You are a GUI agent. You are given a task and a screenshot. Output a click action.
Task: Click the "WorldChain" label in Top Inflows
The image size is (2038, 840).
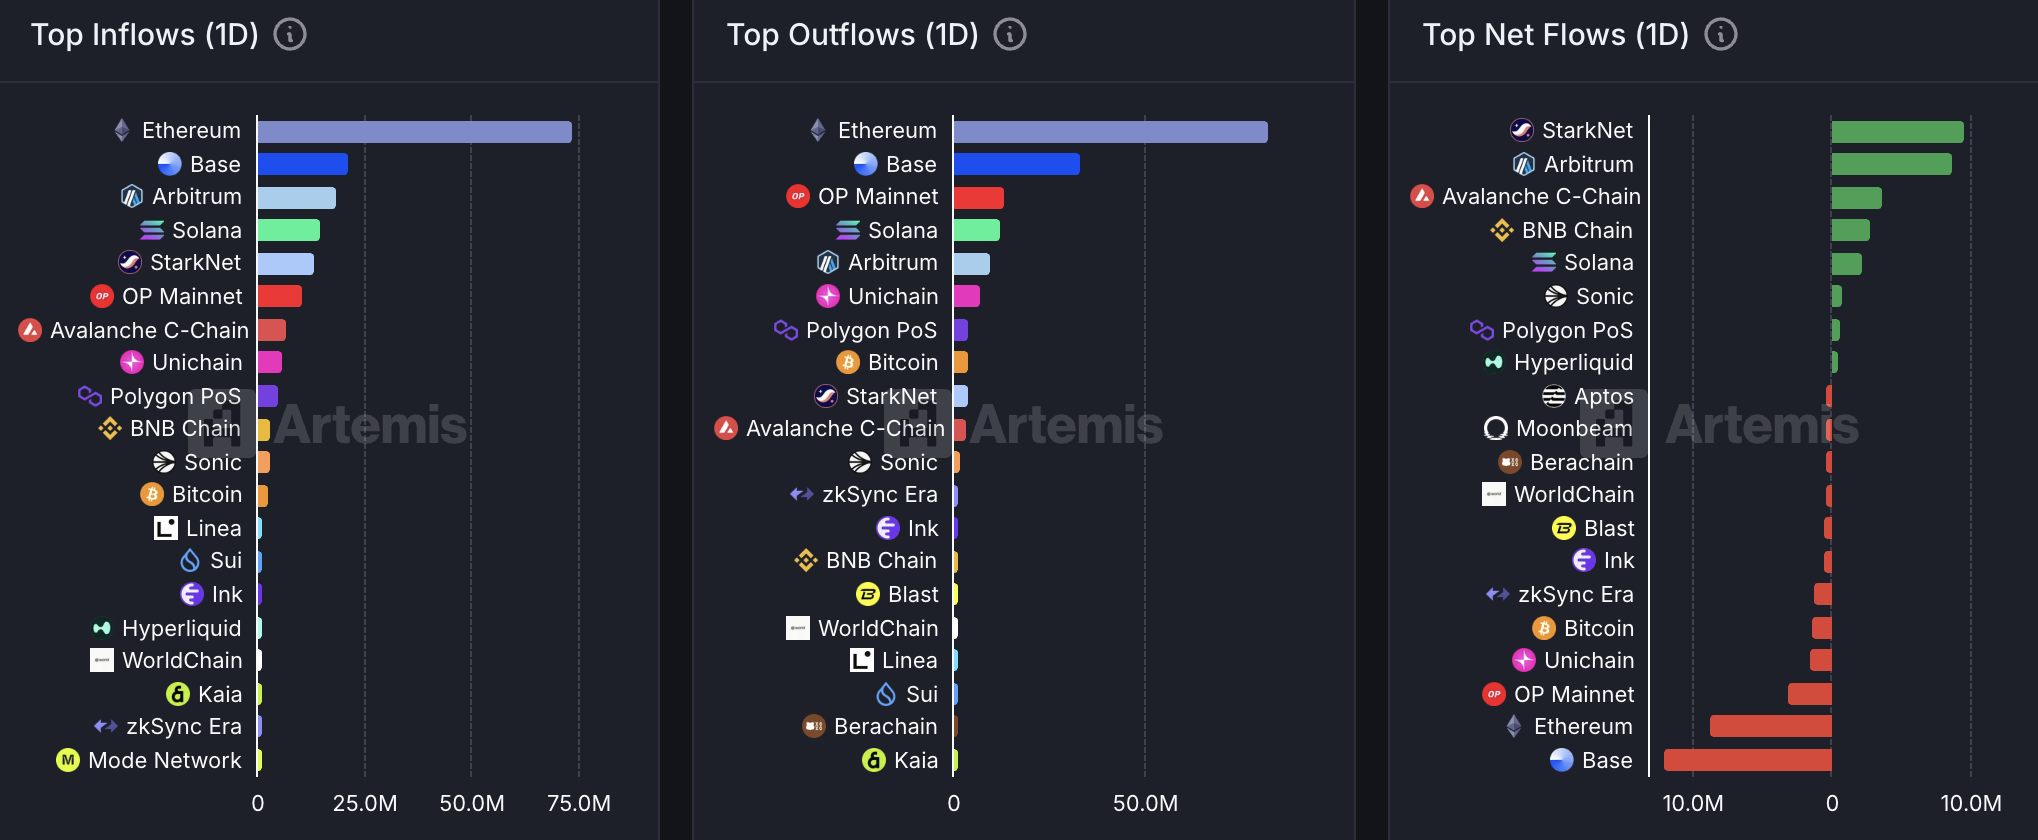coord(182,660)
